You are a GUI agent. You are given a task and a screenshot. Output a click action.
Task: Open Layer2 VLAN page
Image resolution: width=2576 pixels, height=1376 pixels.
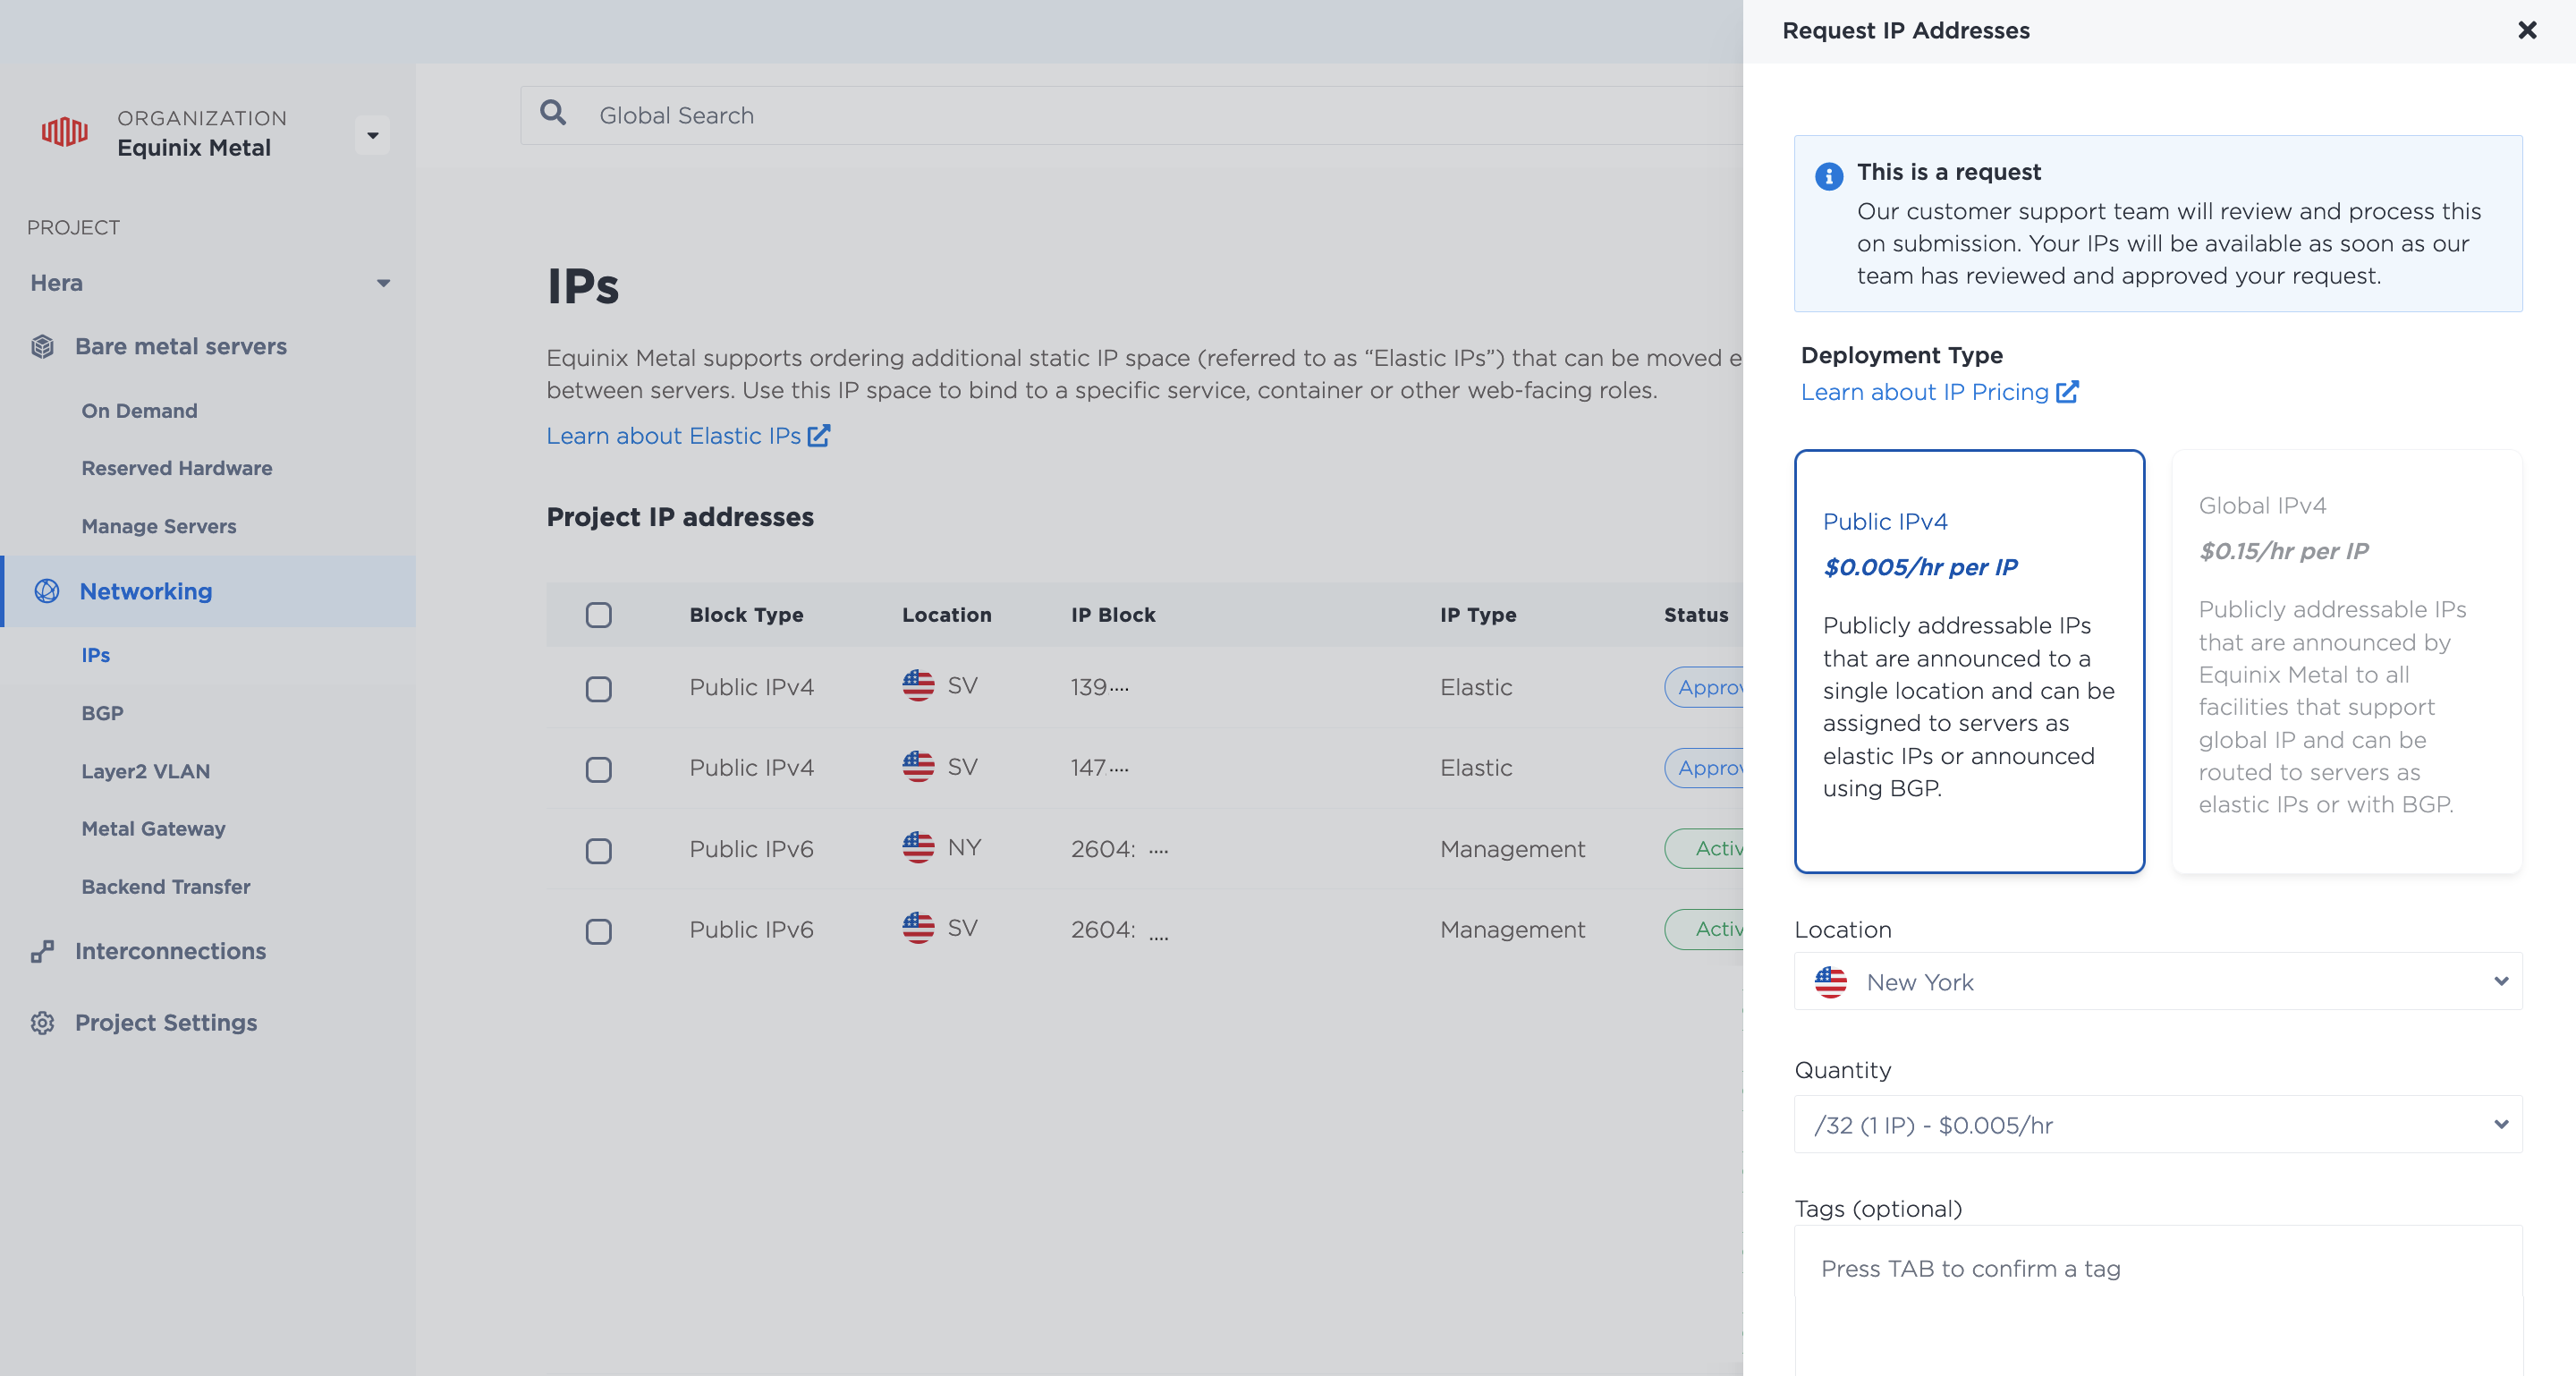pos(146,771)
